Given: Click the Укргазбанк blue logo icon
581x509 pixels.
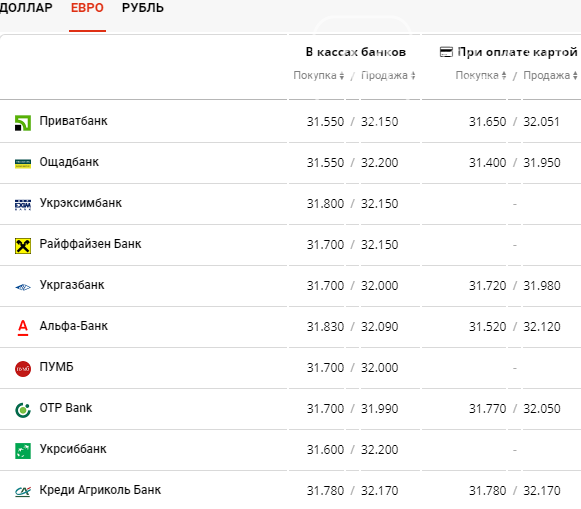Looking at the screenshot, I should coord(23,287).
